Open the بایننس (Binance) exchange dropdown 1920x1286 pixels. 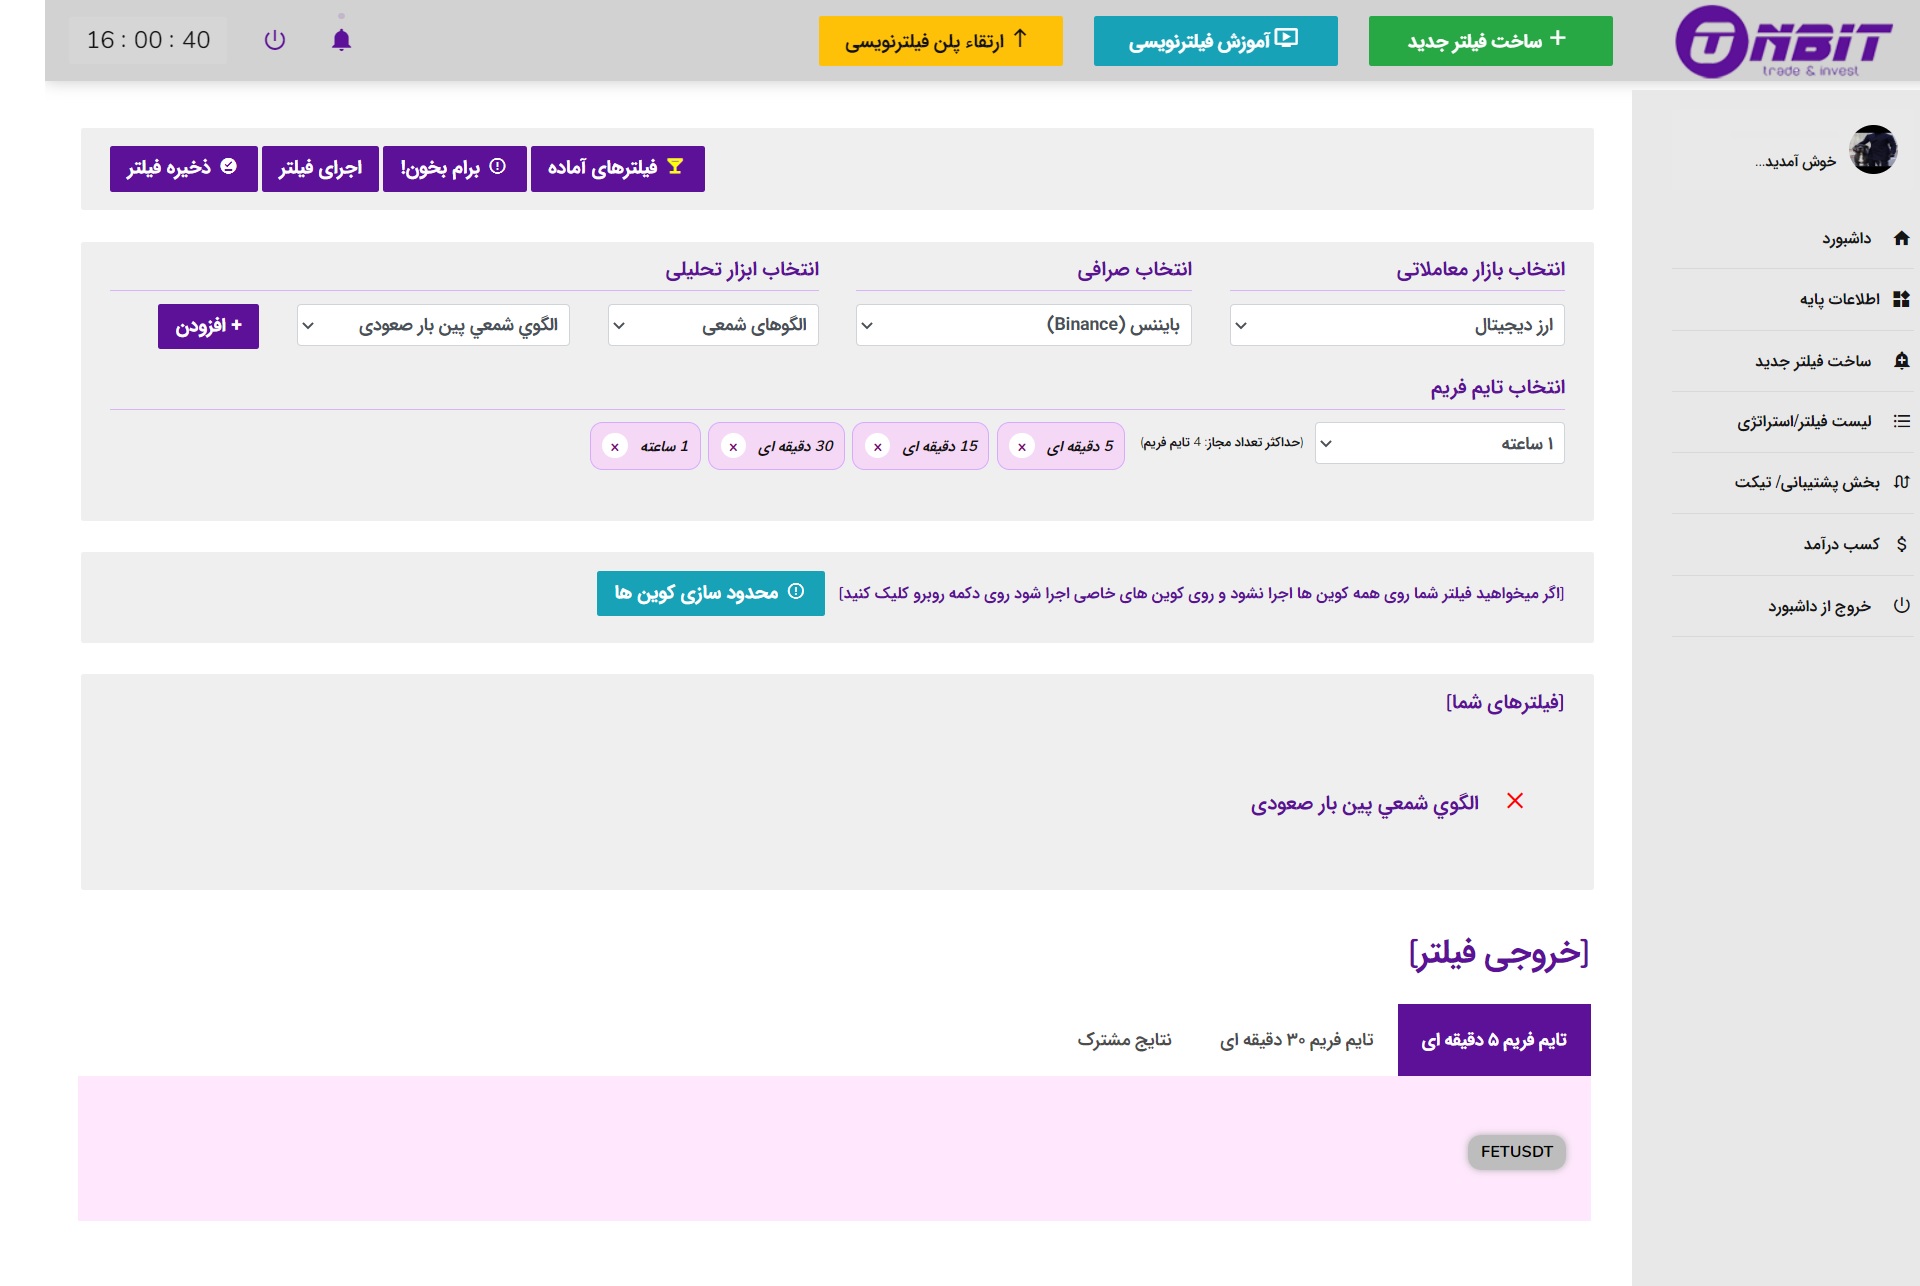click(x=1023, y=325)
